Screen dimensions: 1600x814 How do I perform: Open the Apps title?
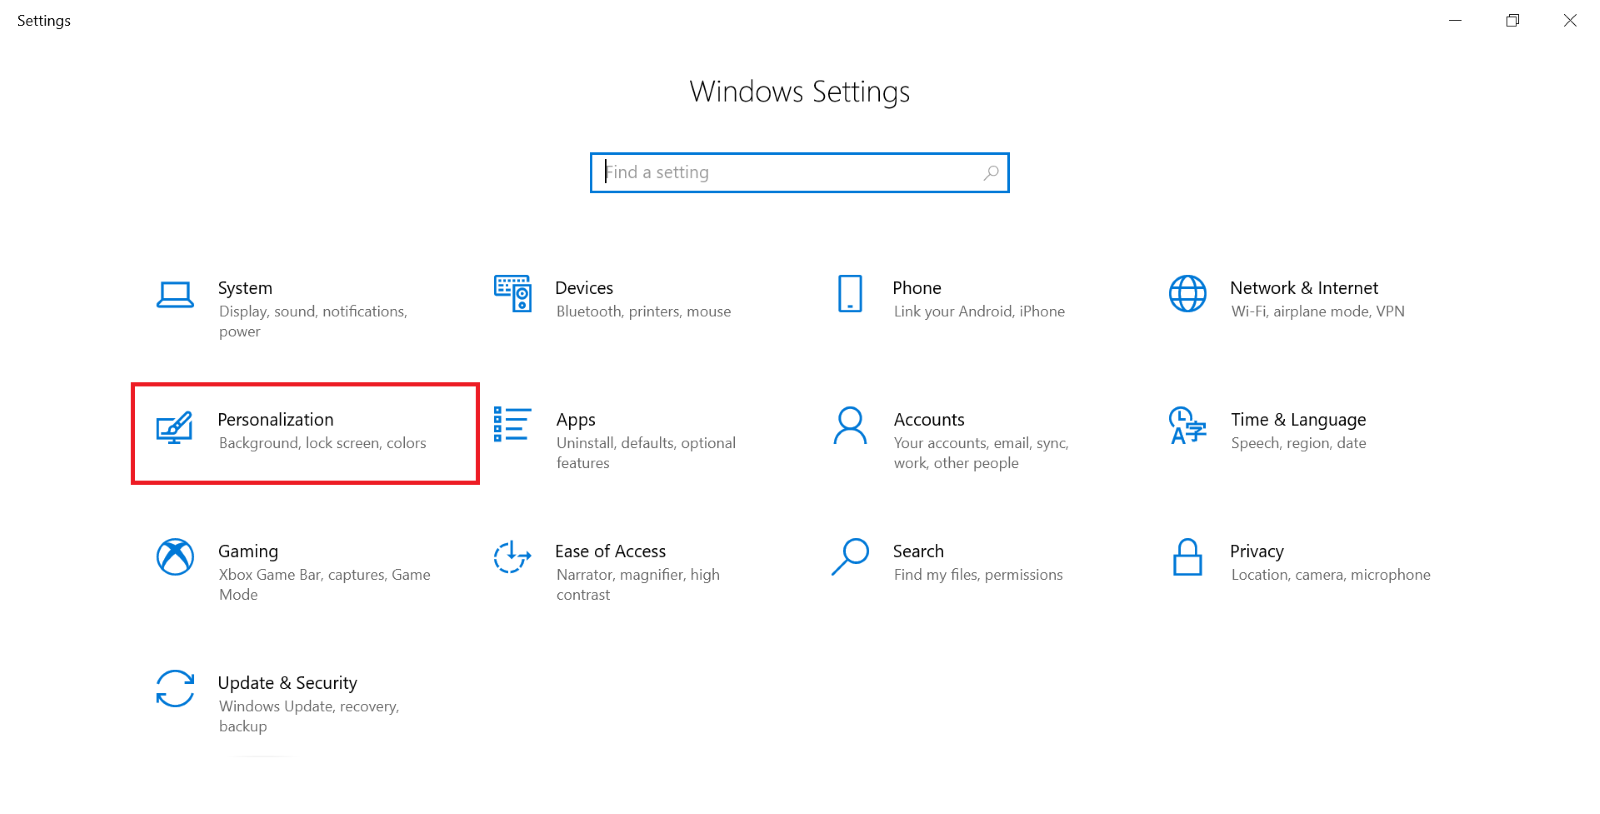click(x=576, y=420)
